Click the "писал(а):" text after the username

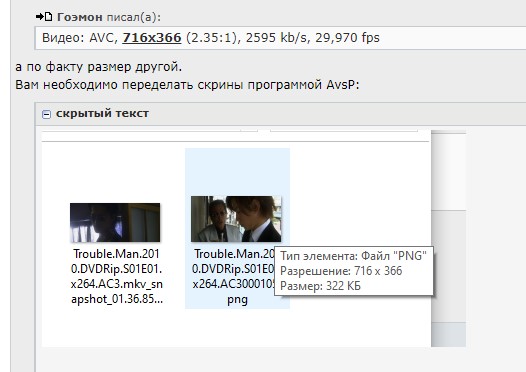click(x=134, y=17)
